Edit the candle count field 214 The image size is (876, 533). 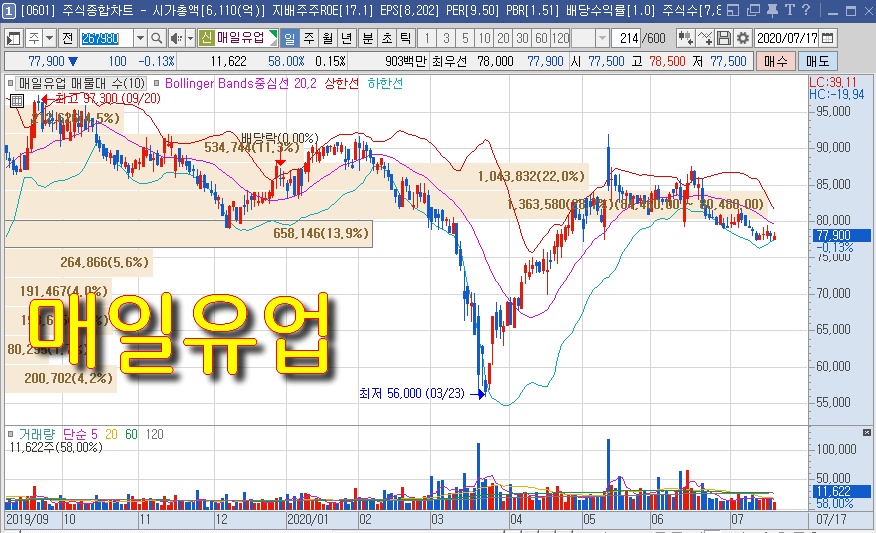626,39
